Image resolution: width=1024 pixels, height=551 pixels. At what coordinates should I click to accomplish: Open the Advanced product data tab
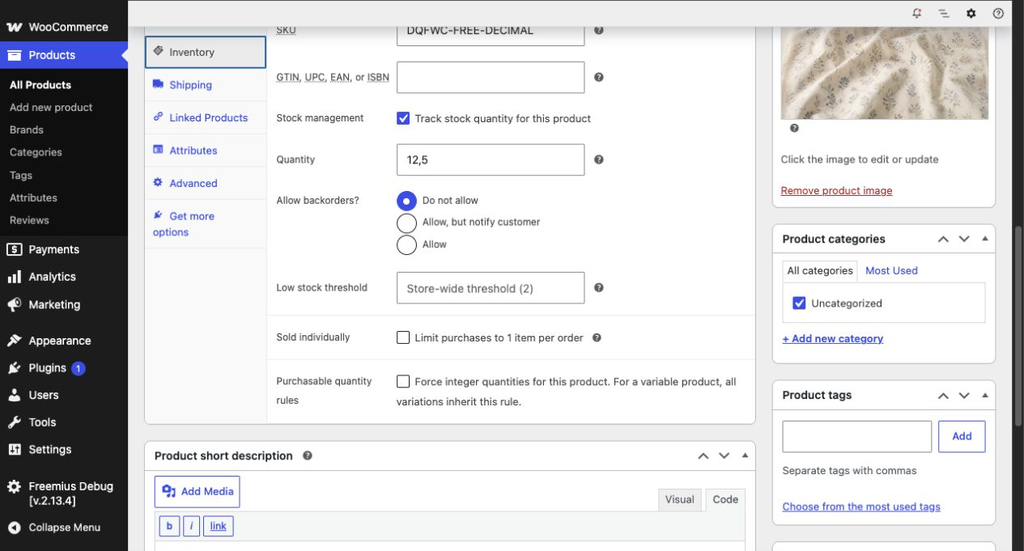pyautogui.click(x=206, y=183)
